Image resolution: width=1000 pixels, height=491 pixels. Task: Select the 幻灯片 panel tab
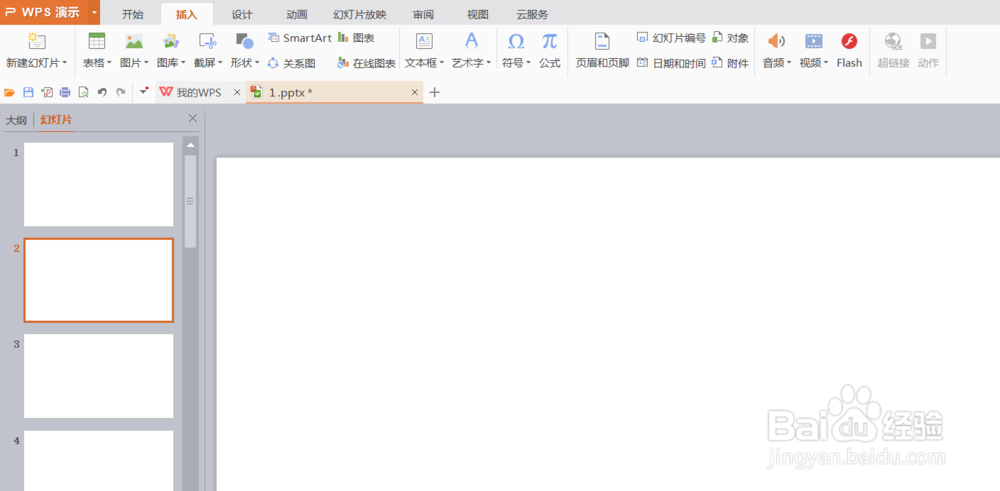pos(56,120)
